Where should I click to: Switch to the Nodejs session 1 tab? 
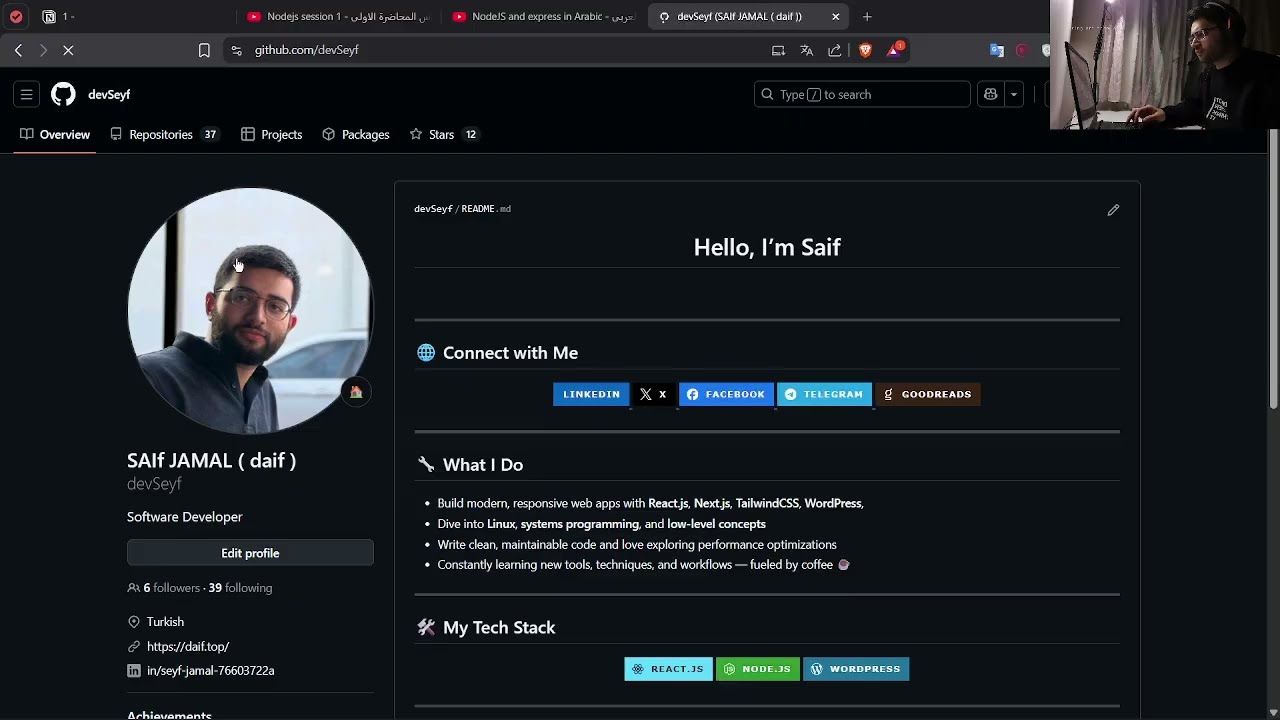[339, 16]
